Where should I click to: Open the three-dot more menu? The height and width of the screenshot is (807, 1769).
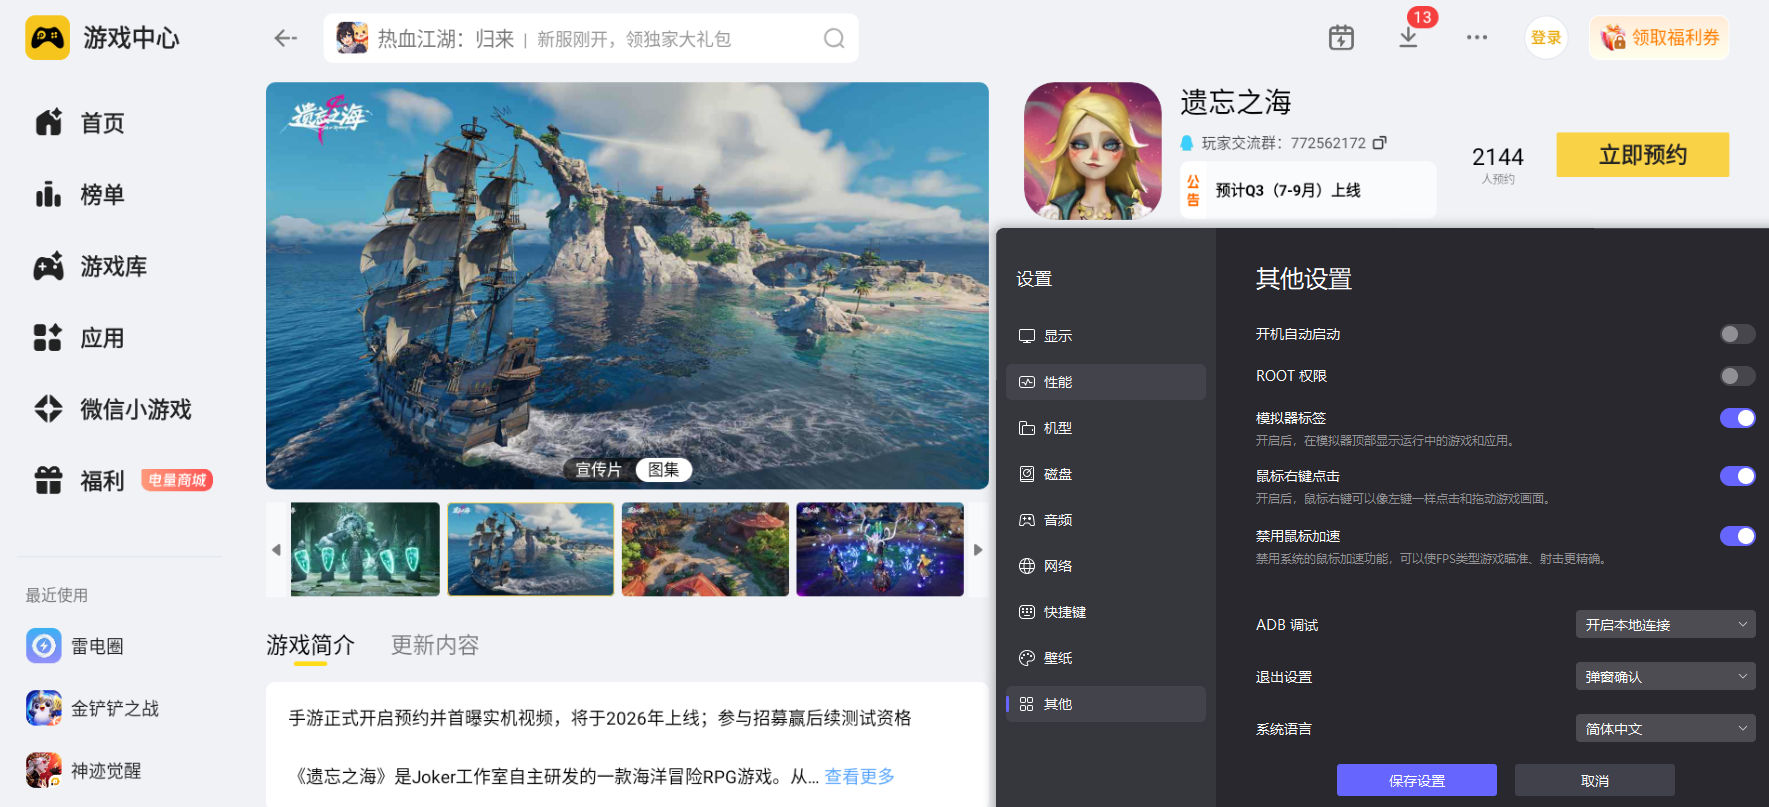(x=1477, y=37)
